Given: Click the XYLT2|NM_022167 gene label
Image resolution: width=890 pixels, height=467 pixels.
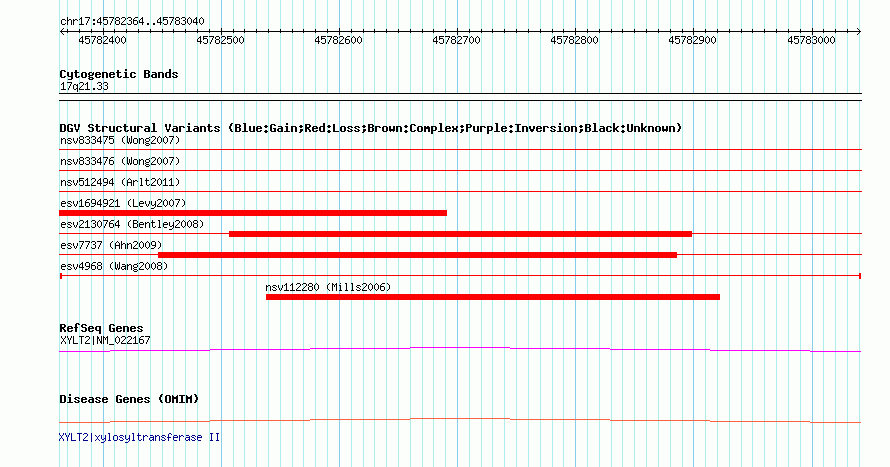Looking at the screenshot, I should (105, 340).
